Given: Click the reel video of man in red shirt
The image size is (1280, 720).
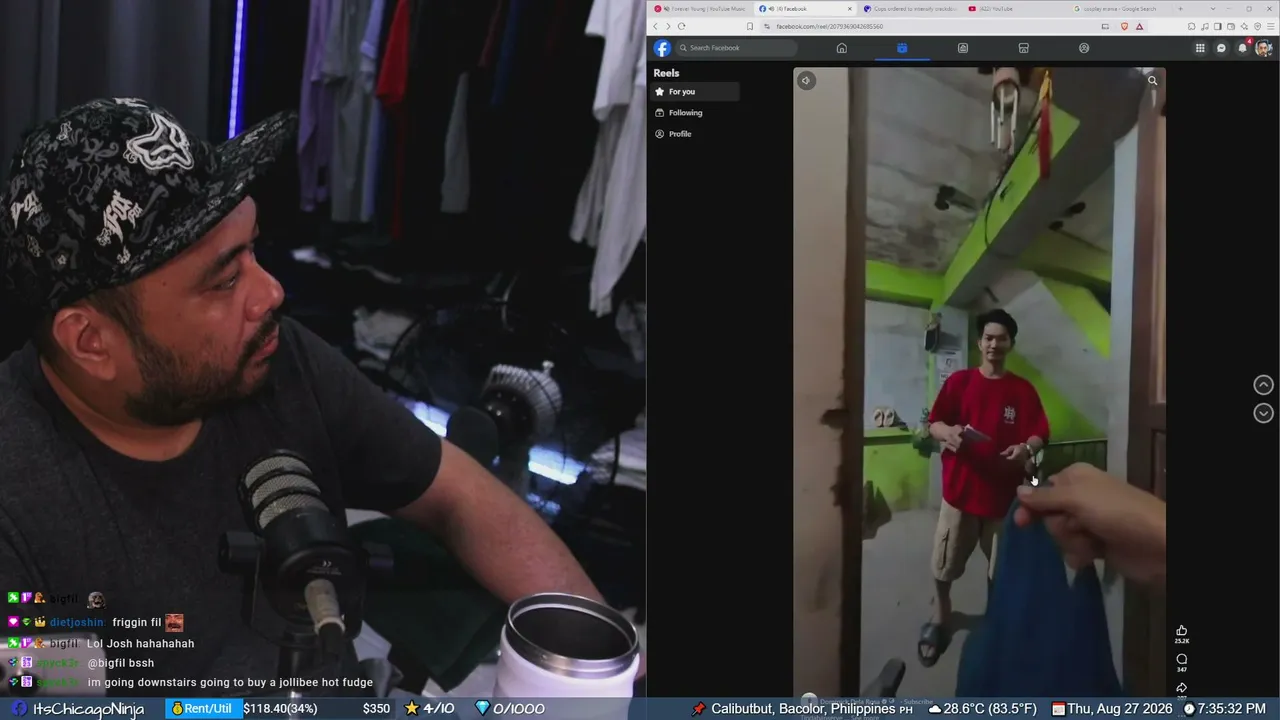Looking at the screenshot, I should (979, 382).
